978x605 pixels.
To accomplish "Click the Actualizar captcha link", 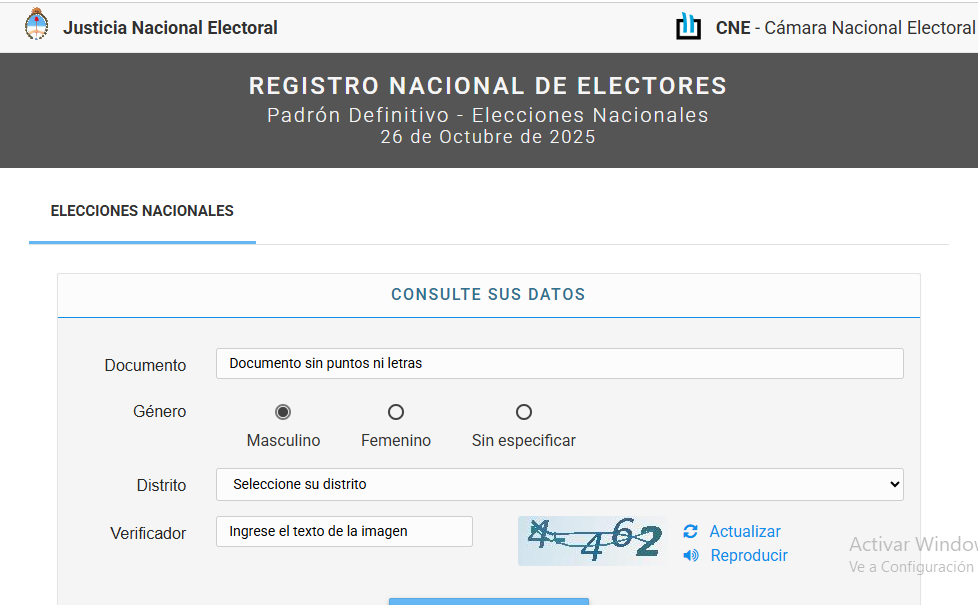I will [x=745, y=531].
